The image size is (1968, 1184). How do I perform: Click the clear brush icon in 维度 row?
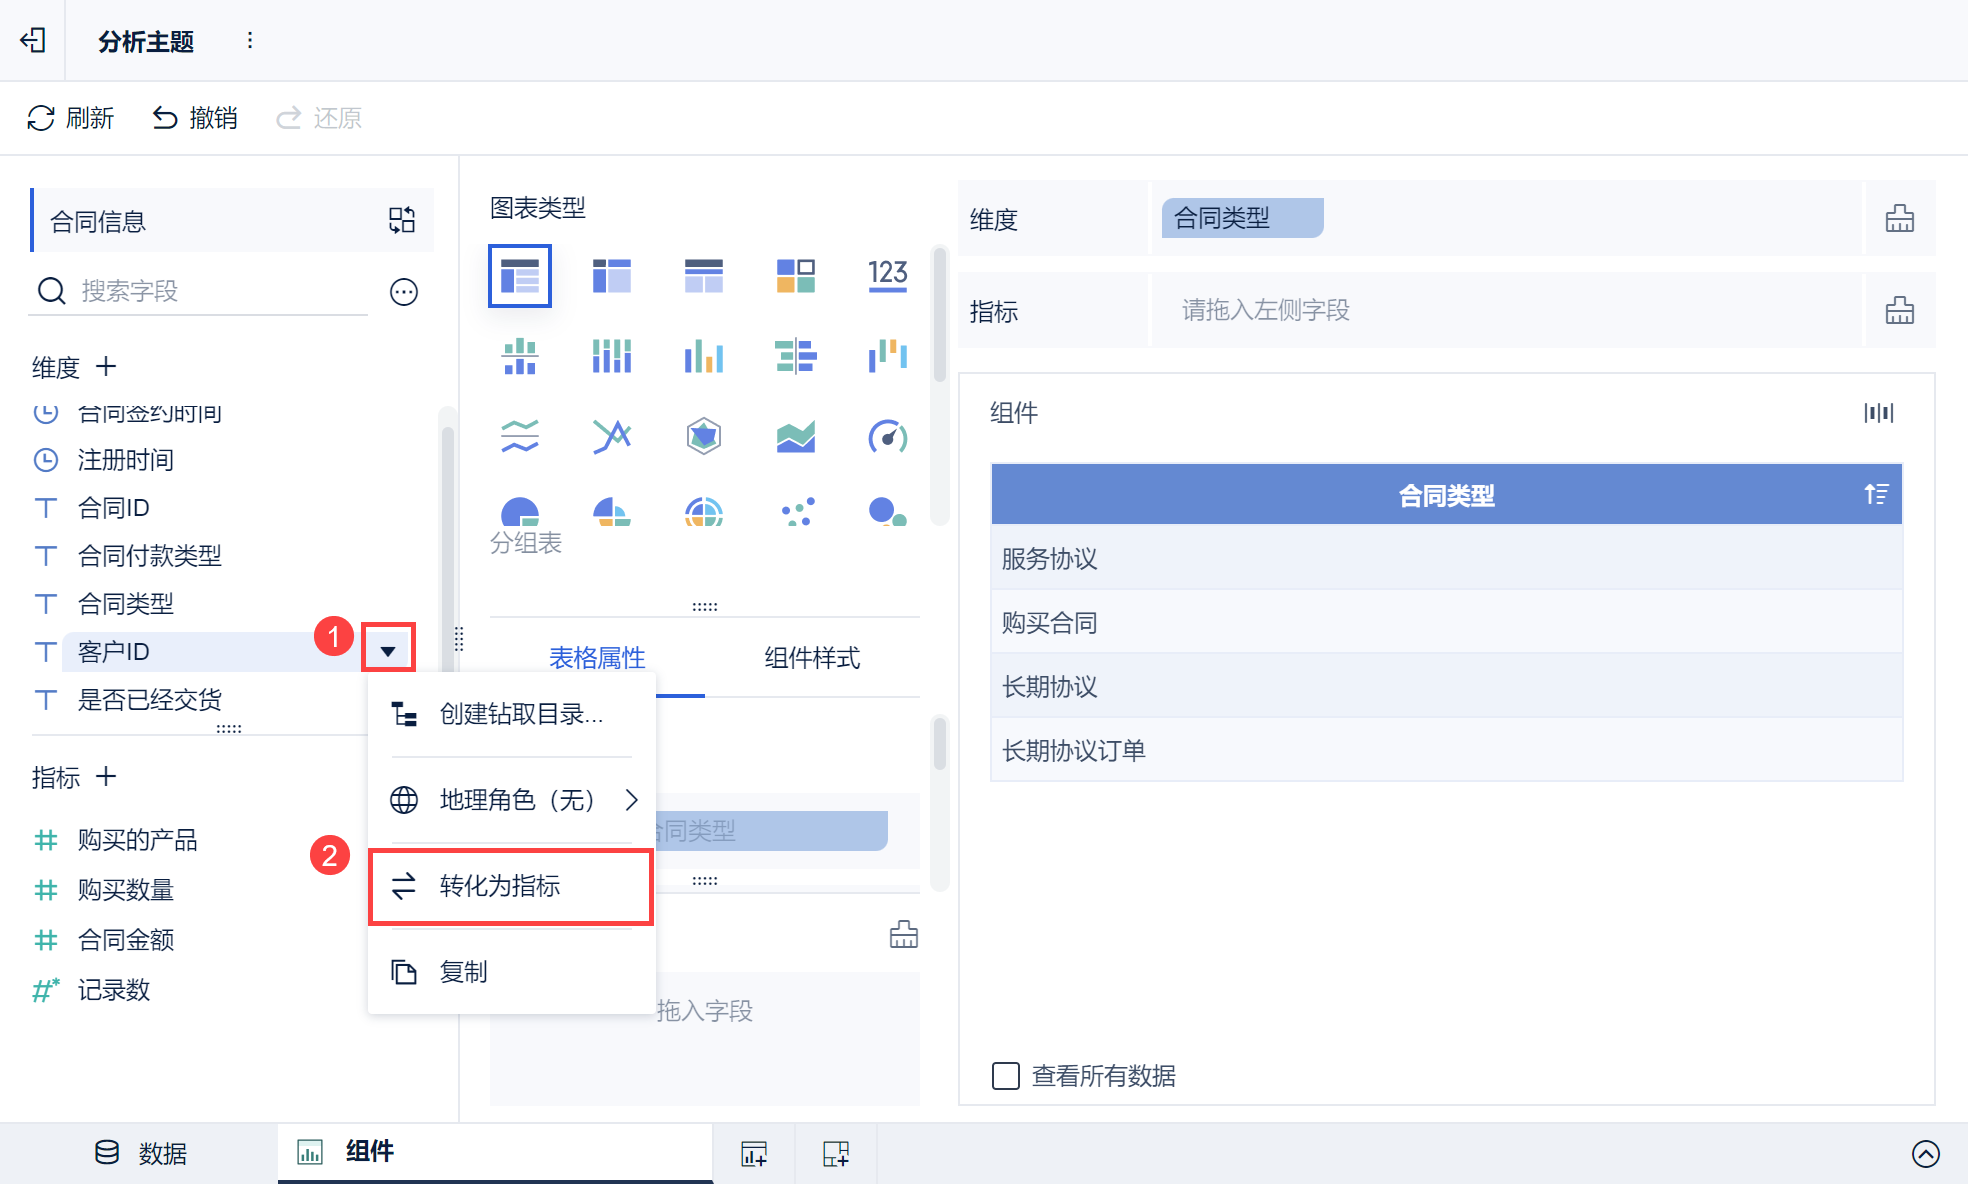click(1899, 219)
